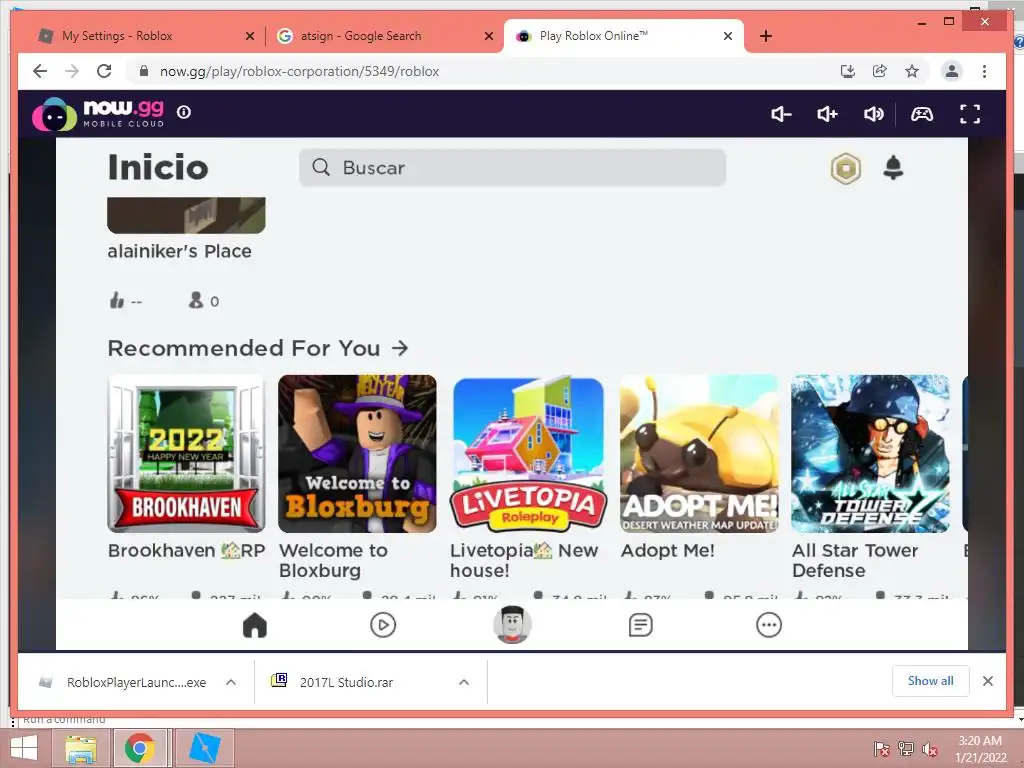Click the alainiker's Place title text
The width and height of the screenshot is (1024, 768).
click(x=180, y=251)
